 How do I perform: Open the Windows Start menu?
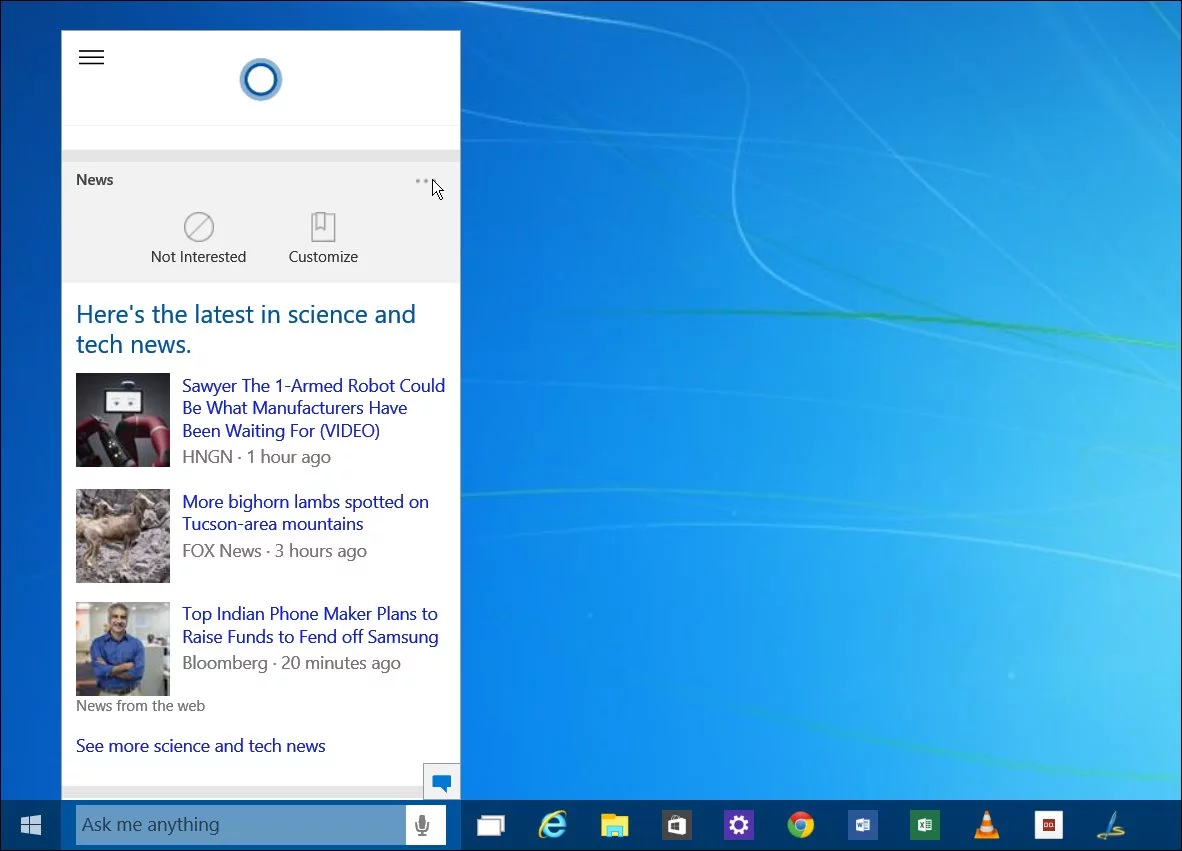31,825
